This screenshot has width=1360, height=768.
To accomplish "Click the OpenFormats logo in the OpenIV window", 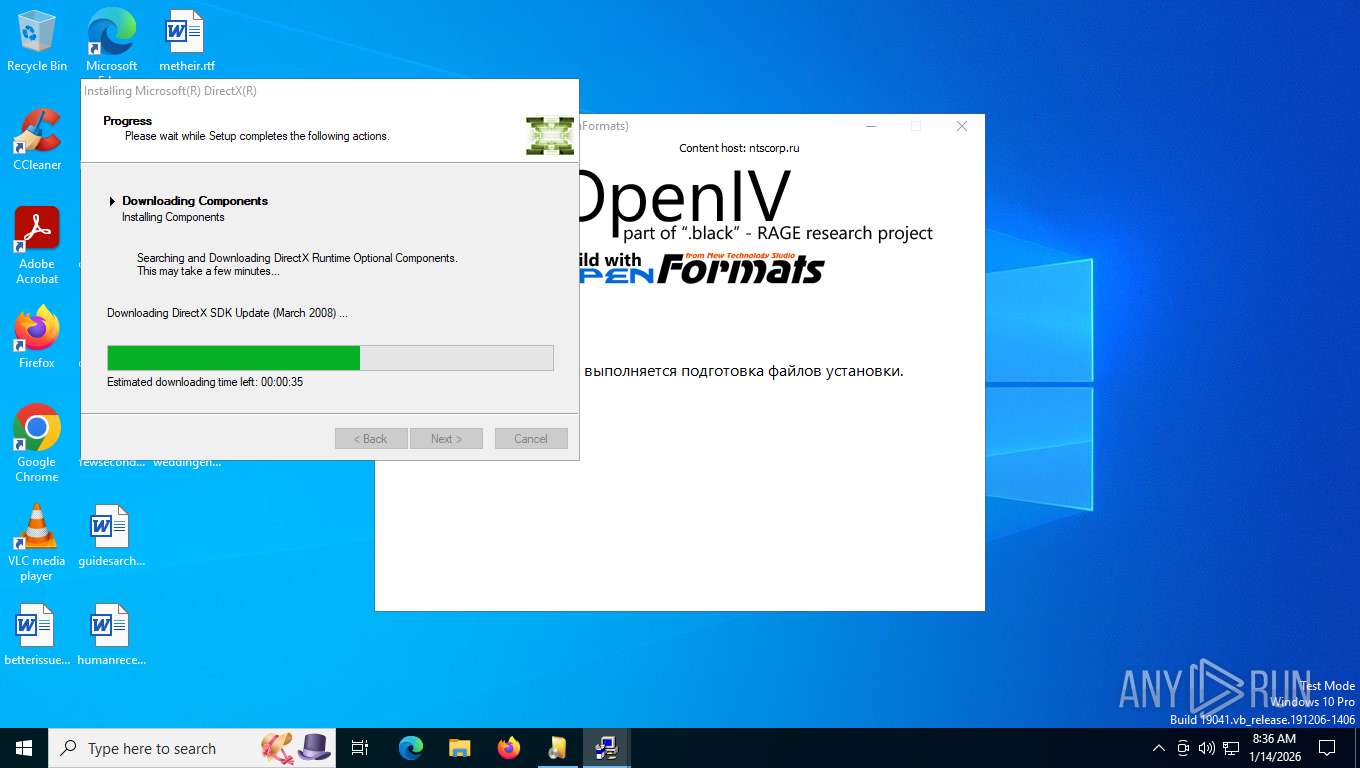I will click(702, 269).
